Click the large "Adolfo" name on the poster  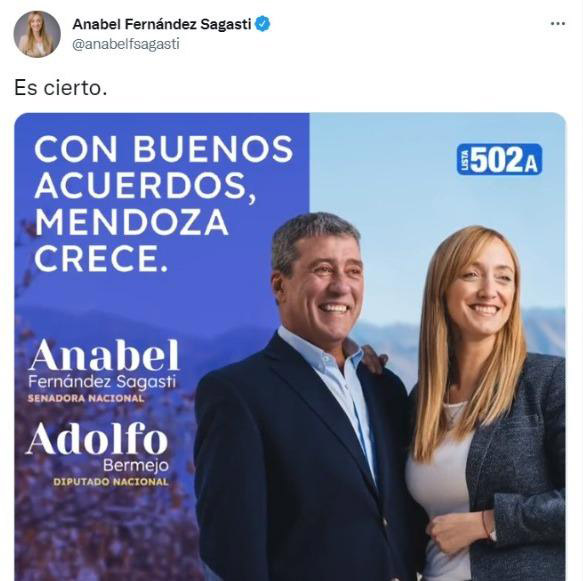96,439
